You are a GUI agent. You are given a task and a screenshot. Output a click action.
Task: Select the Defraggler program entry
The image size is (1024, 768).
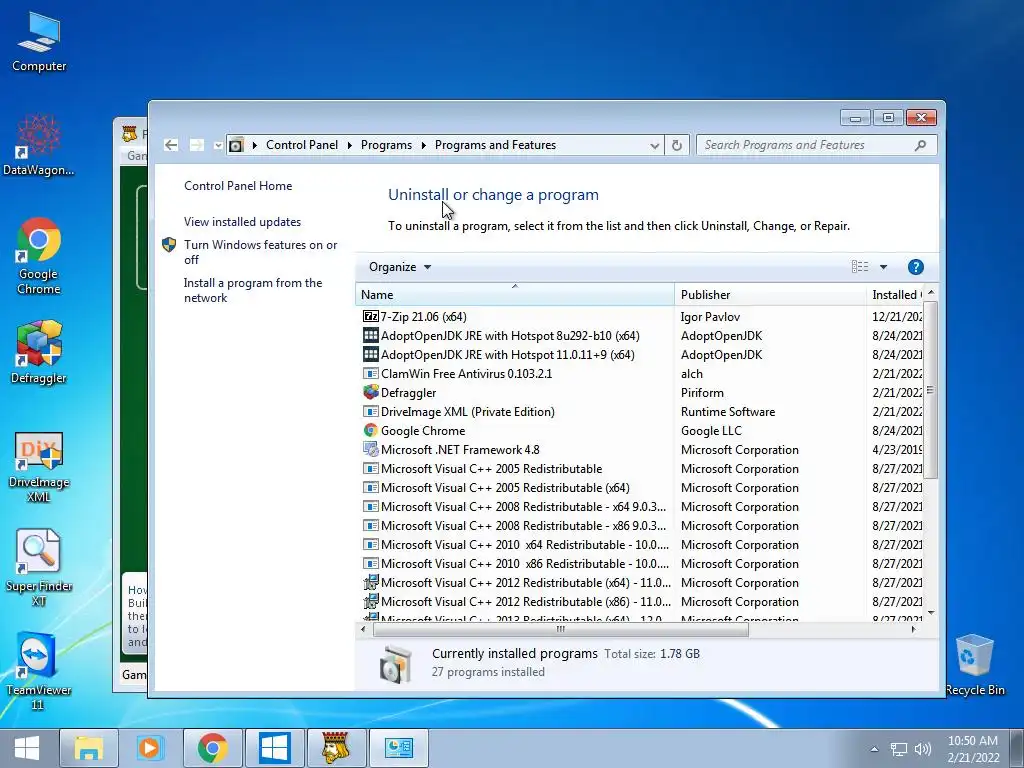click(x=642, y=392)
